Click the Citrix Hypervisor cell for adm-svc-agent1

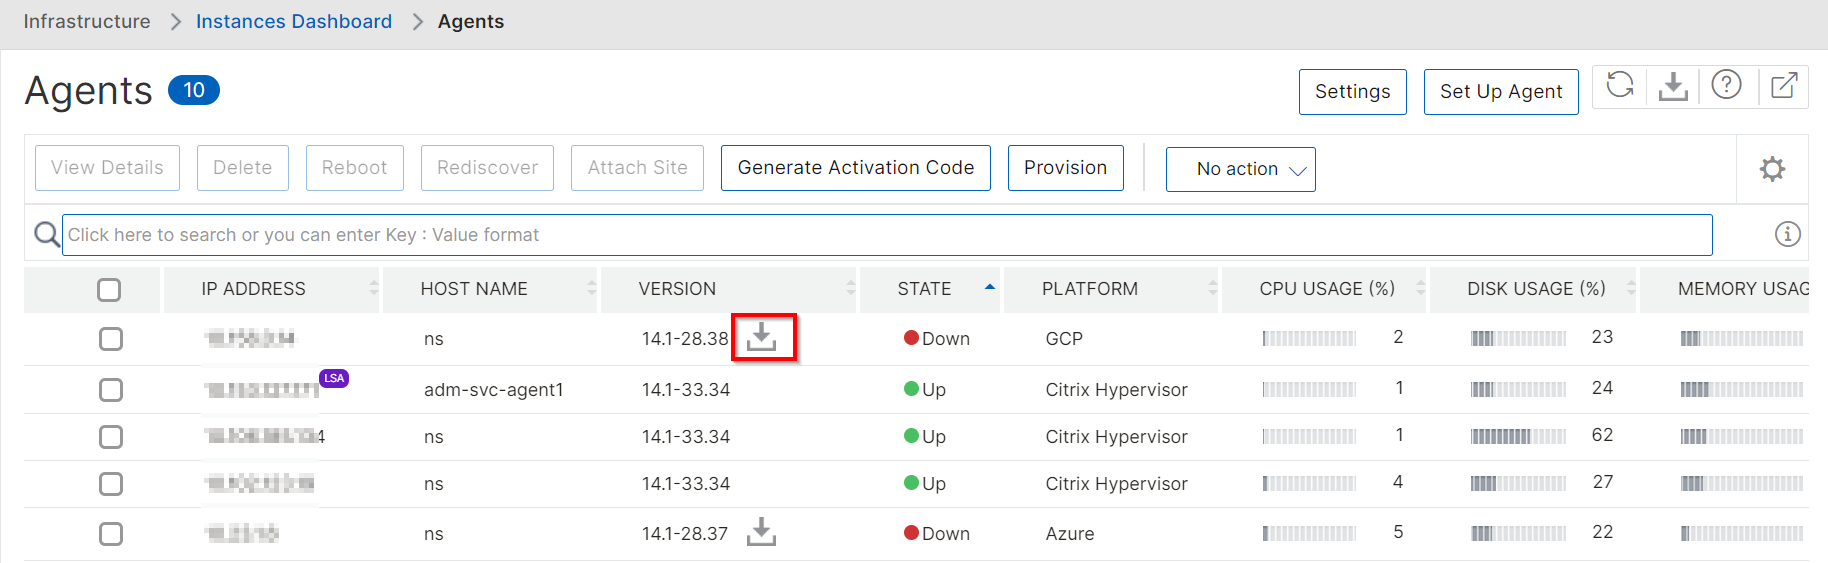coord(1117,389)
